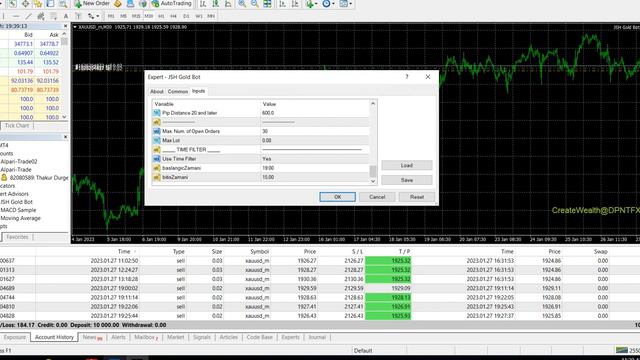
Task: Open the Favorites tab in Navigator
Action: point(17,237)
